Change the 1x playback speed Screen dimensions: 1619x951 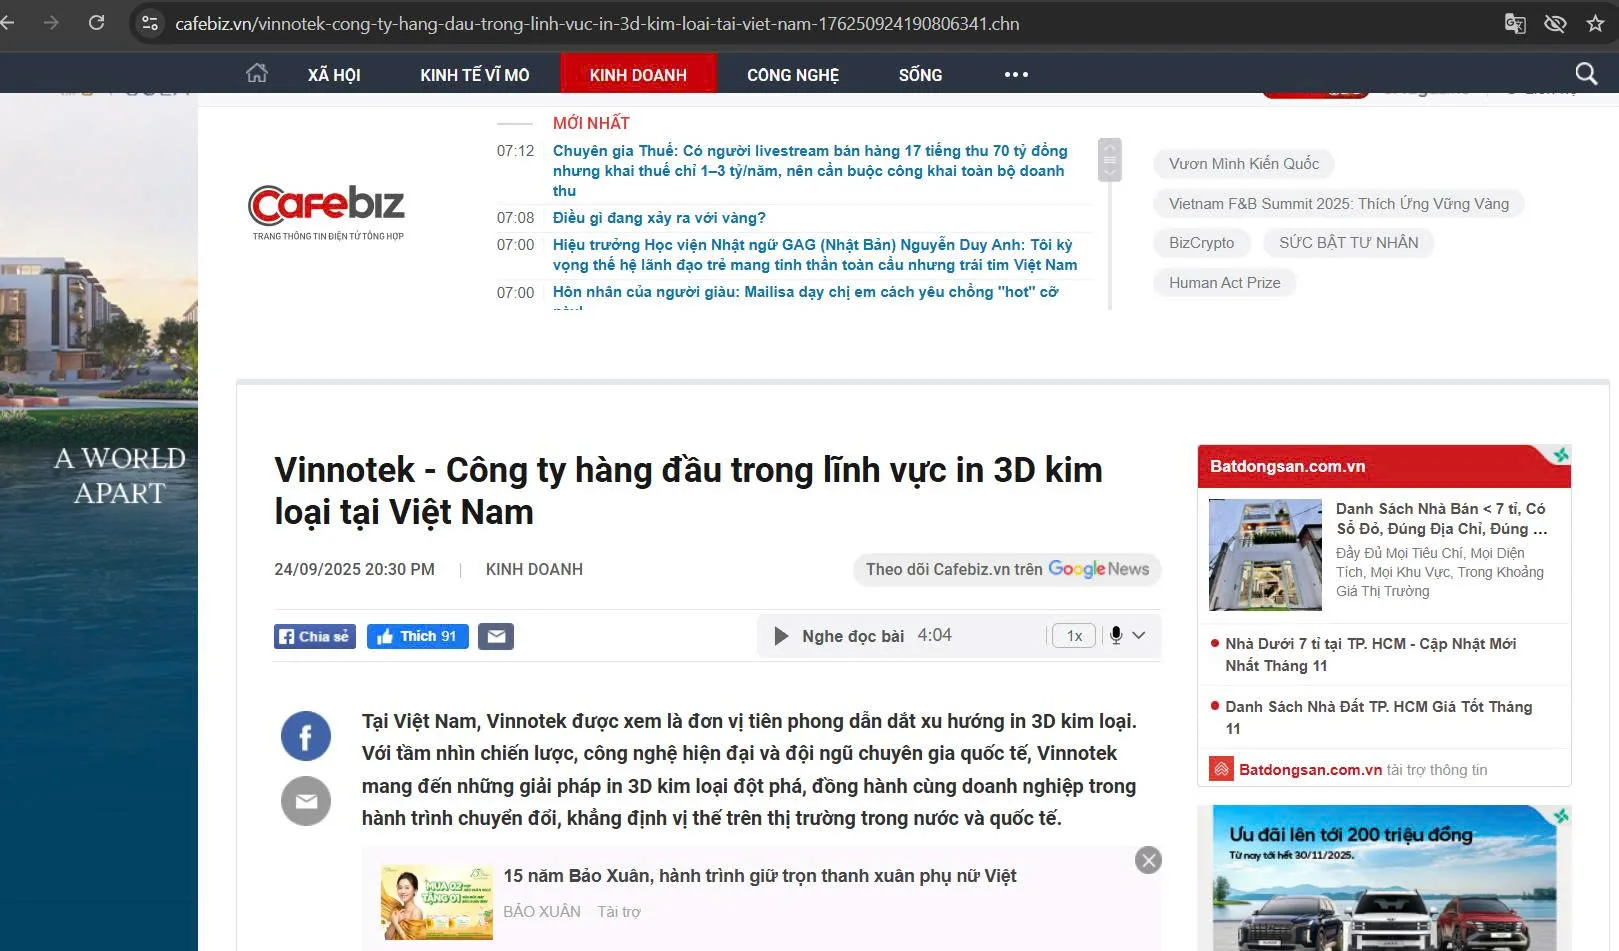[x=1074, y=636]
